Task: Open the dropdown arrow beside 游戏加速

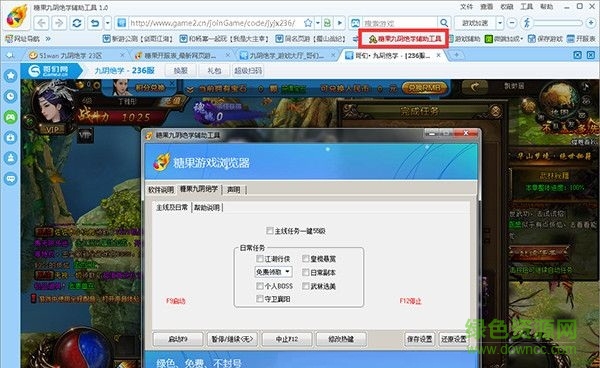Action: [x=500, y=23]
